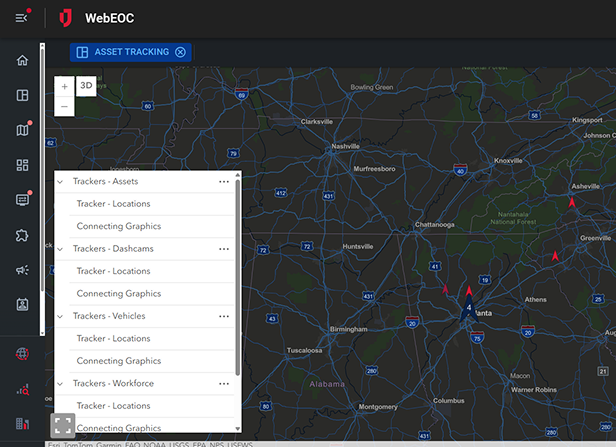This screenshot has height=447, width=616.
Task: Click the layer list vertical scrollbar
Action: point(238,280)
